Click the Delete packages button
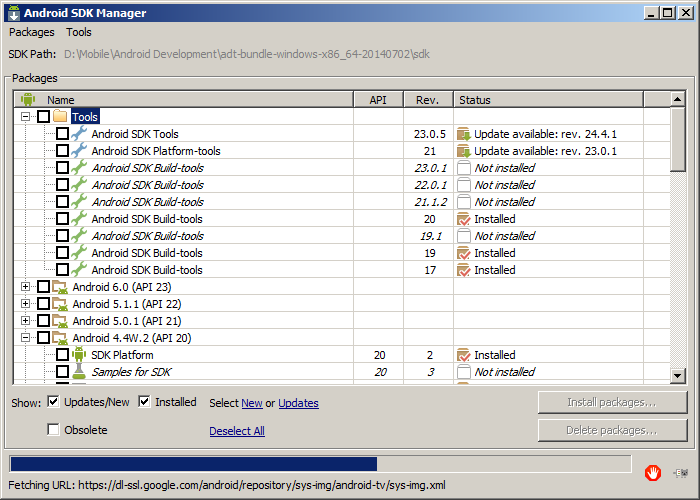 click(612, 430)
